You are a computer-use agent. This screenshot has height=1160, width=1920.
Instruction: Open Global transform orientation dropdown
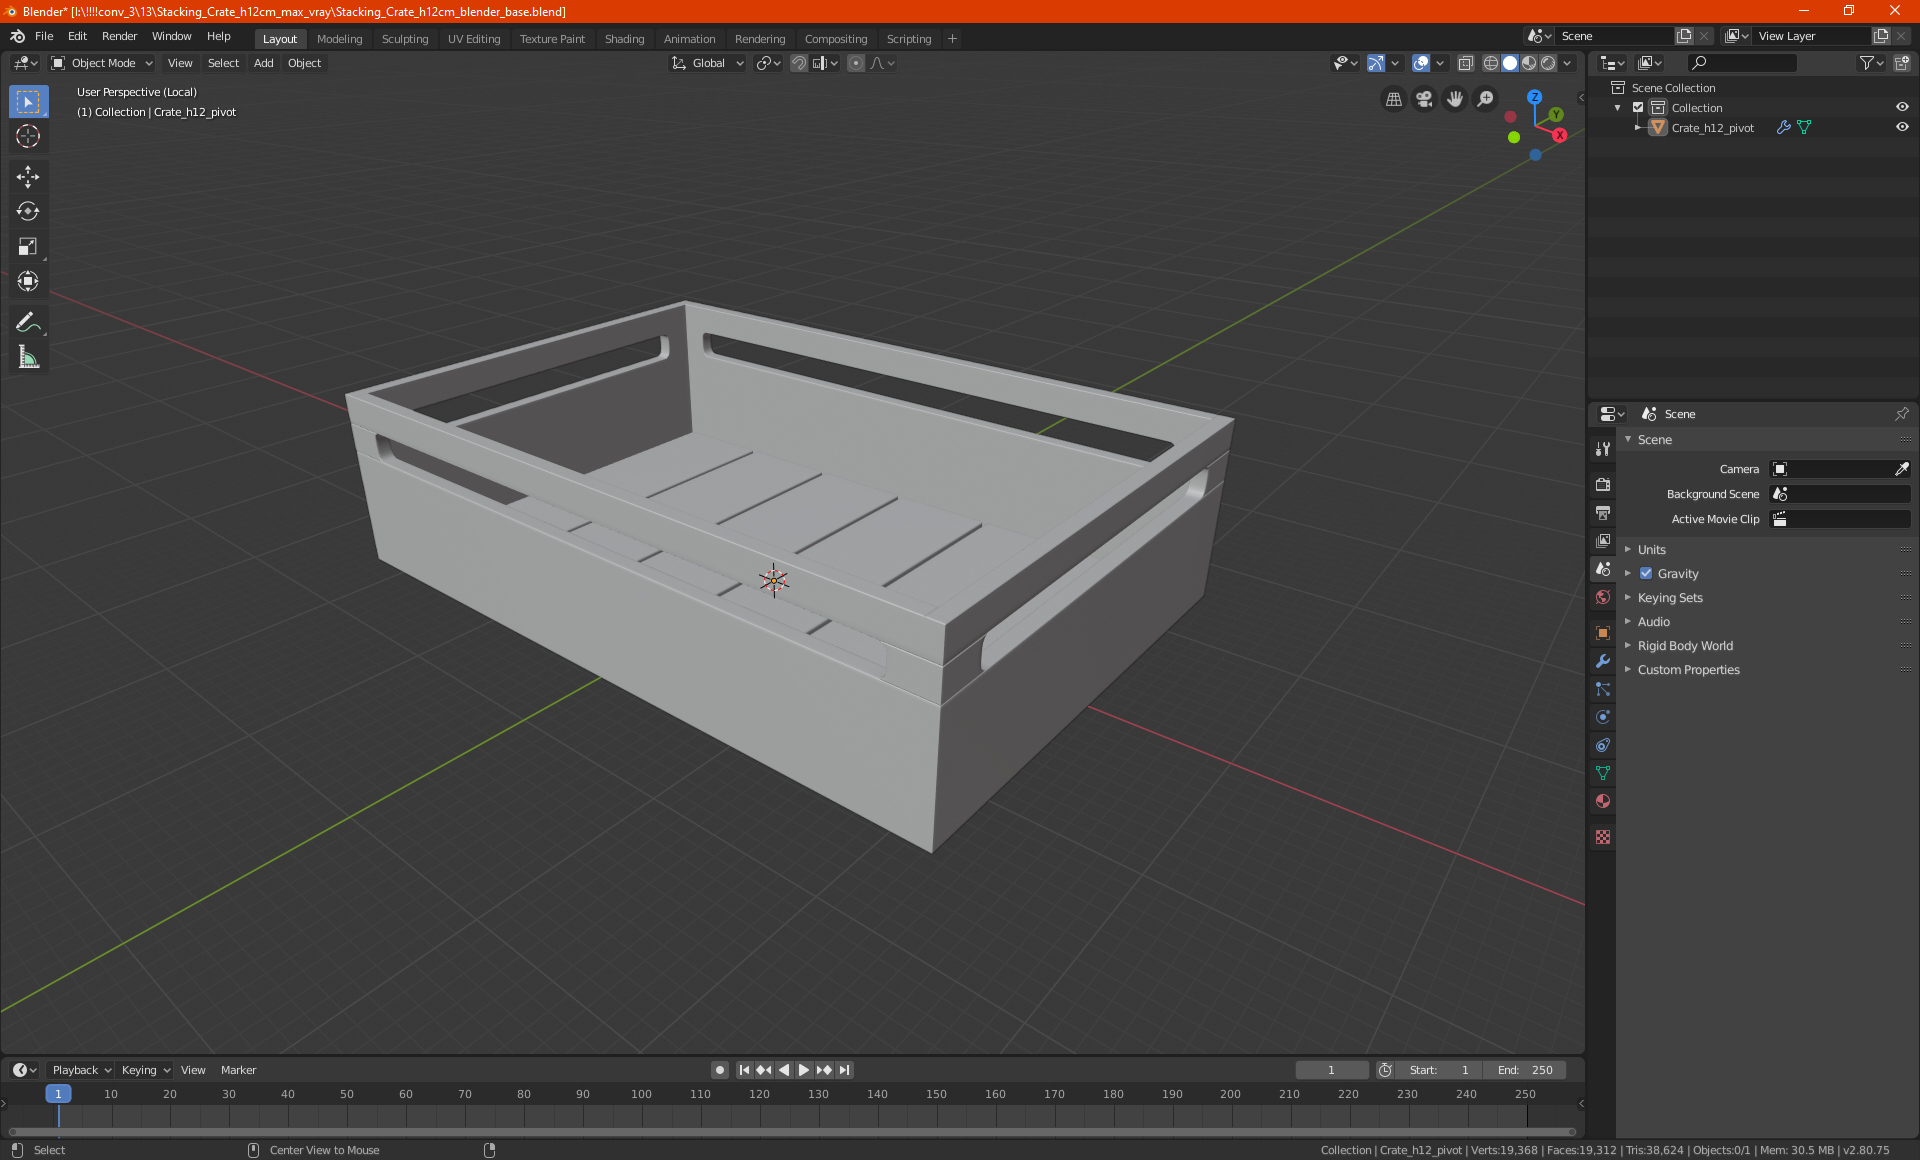(x=707, y=63)
